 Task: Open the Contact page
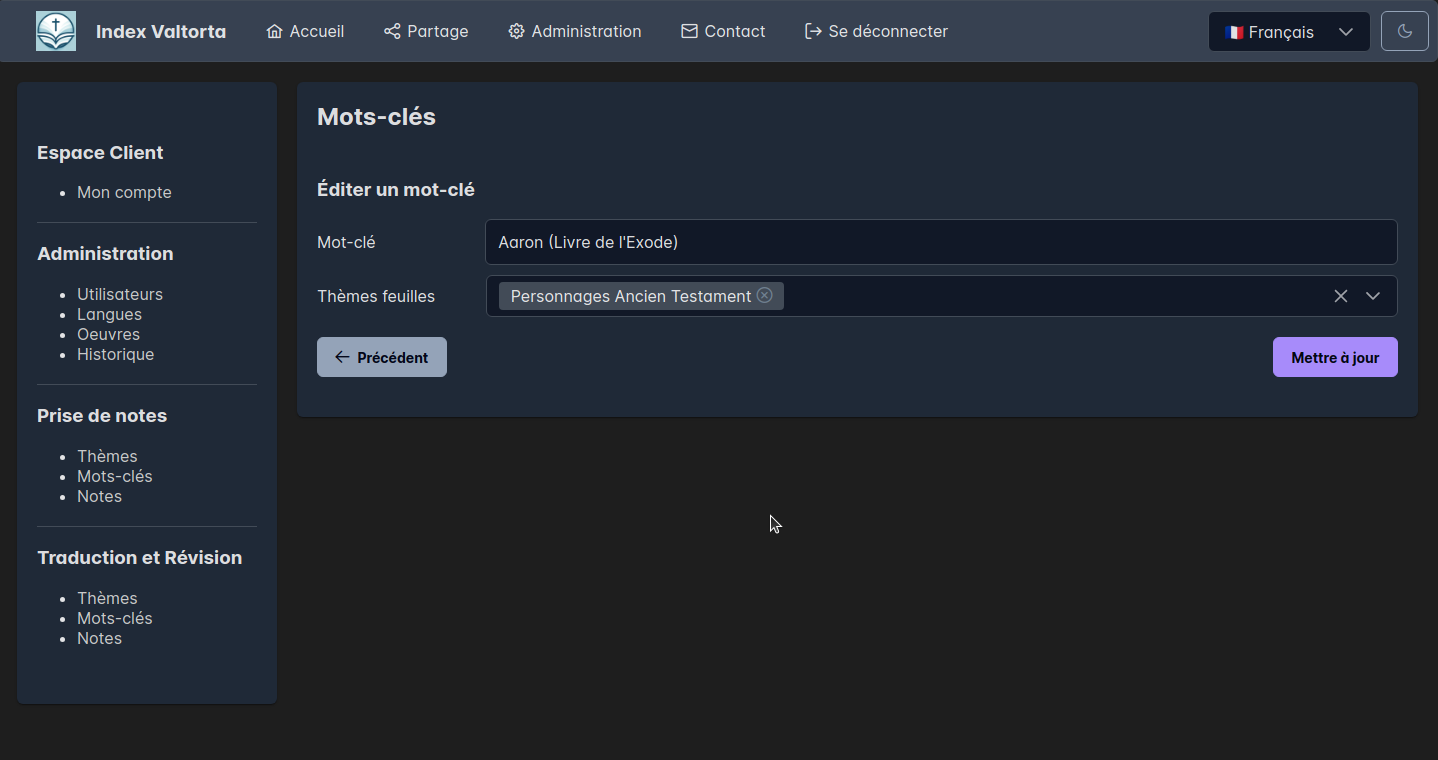(x=723, y=31)
